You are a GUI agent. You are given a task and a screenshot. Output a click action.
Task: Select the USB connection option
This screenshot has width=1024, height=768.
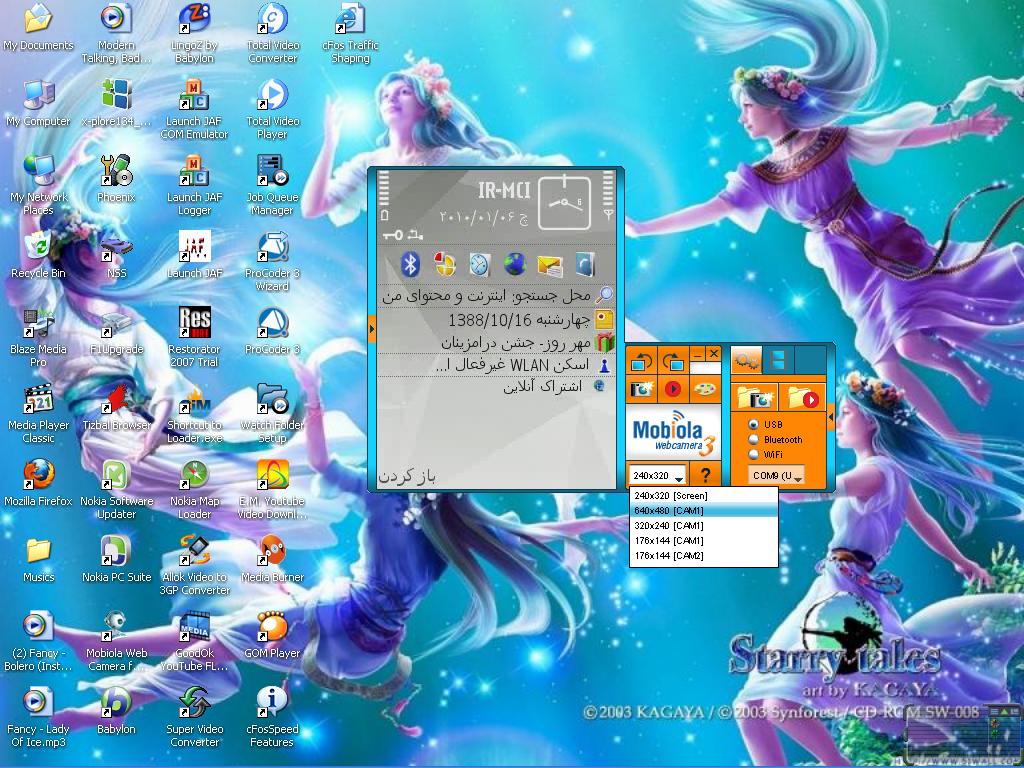754,424
